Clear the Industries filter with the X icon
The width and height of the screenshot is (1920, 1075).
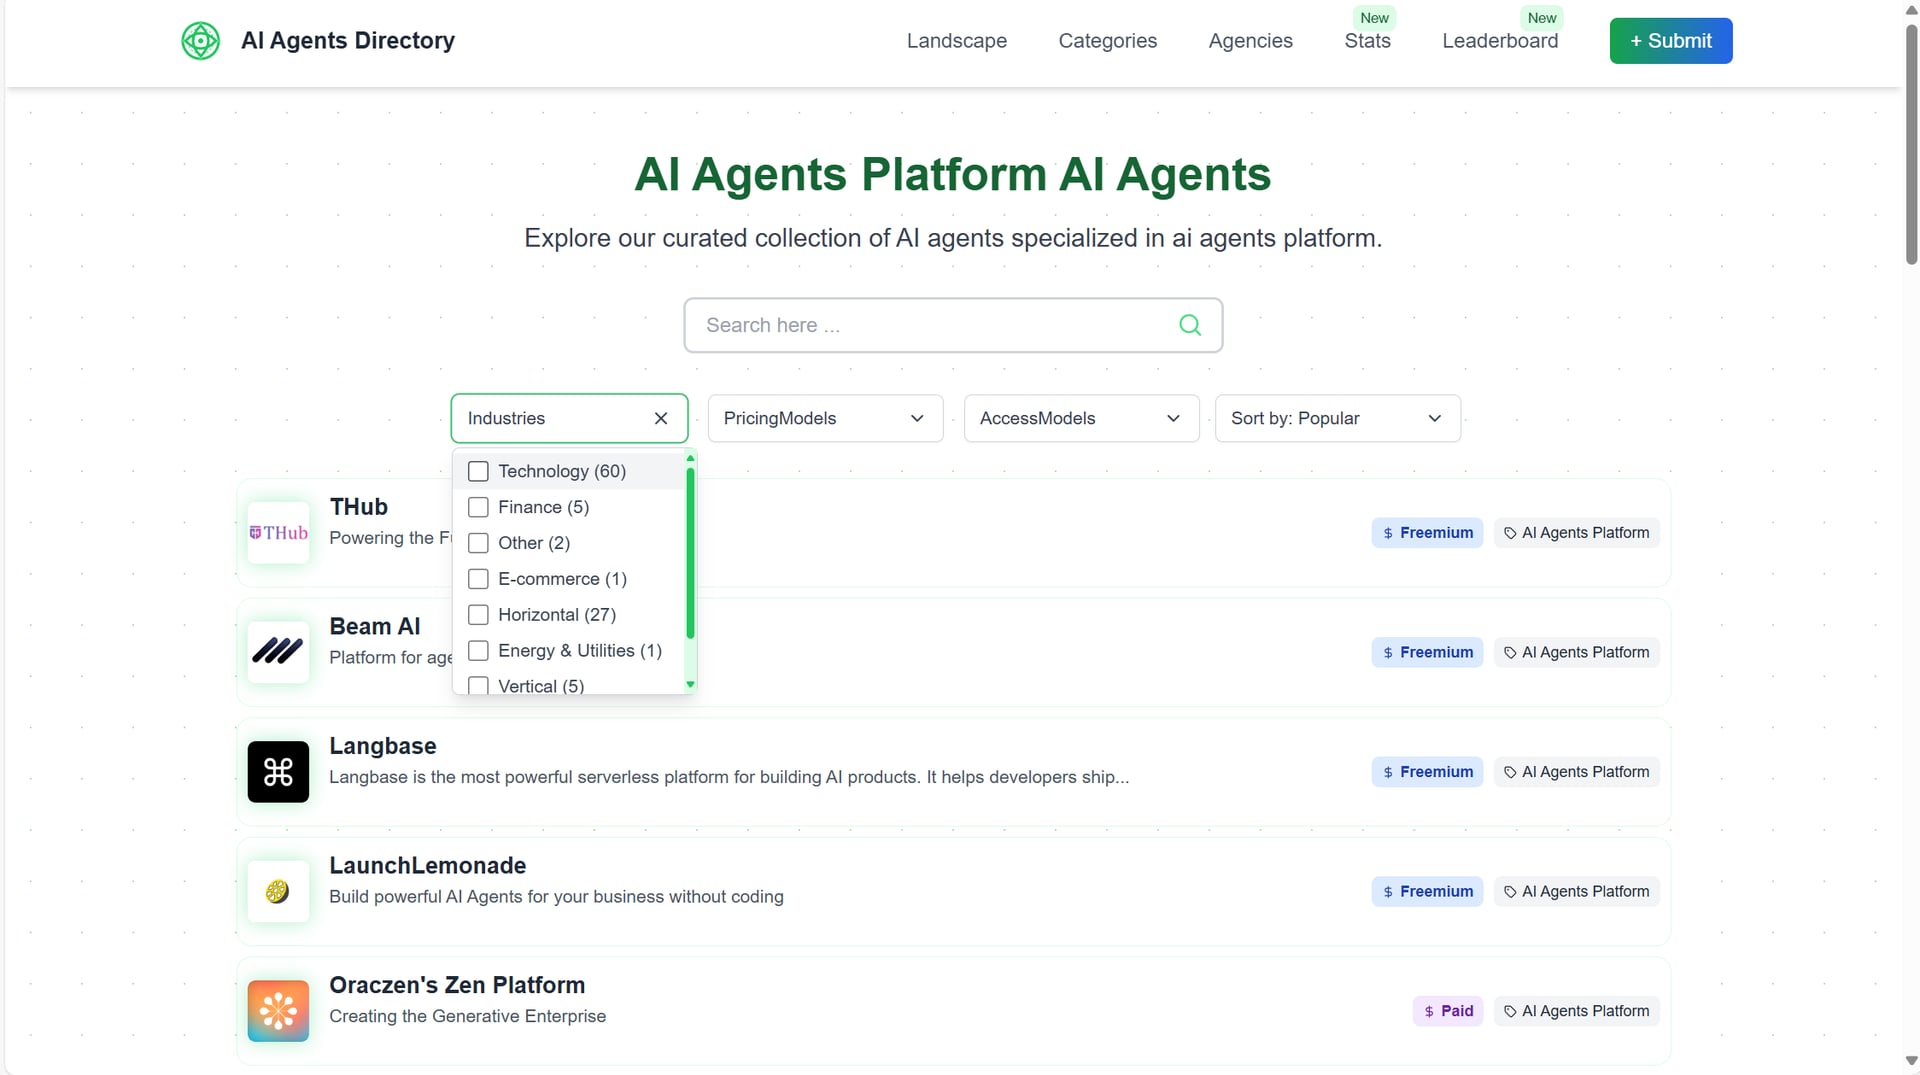click(661, 418)
